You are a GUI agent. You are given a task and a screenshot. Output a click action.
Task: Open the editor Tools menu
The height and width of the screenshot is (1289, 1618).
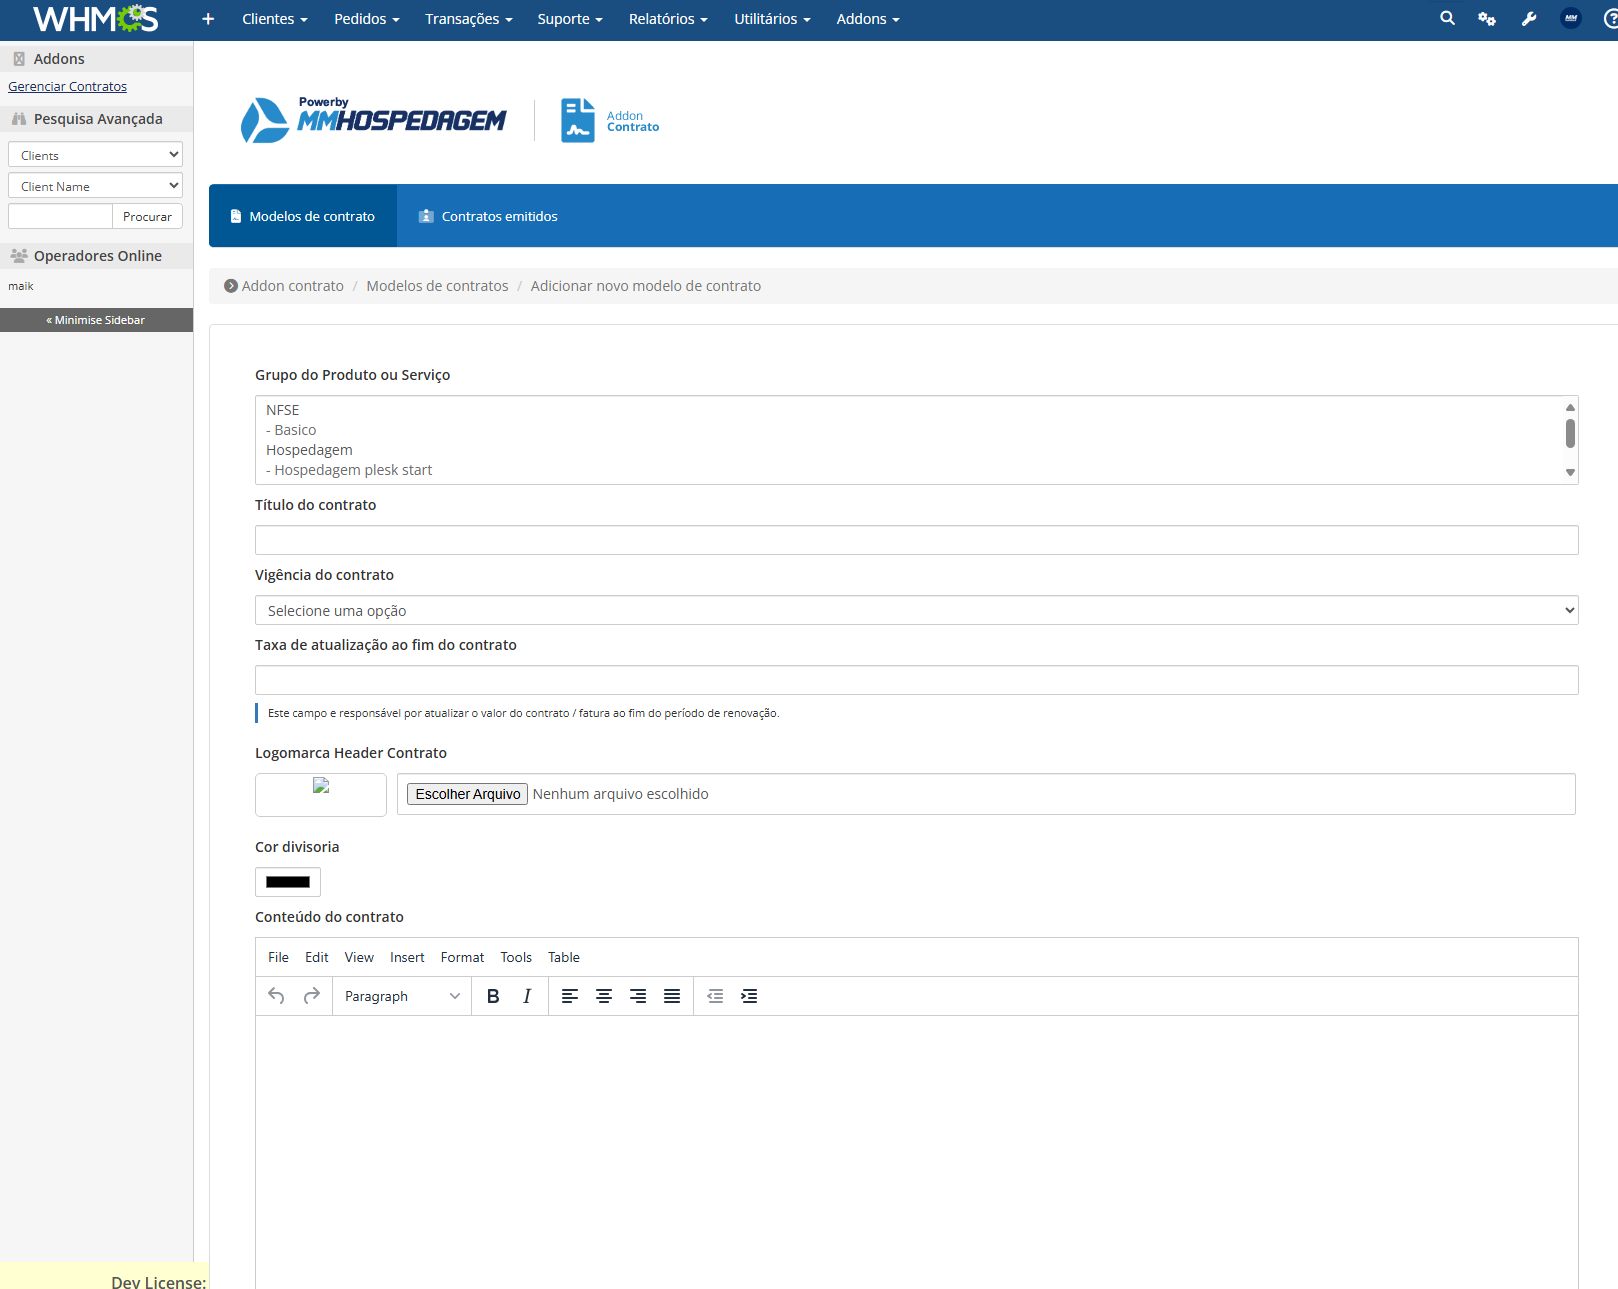516,957
